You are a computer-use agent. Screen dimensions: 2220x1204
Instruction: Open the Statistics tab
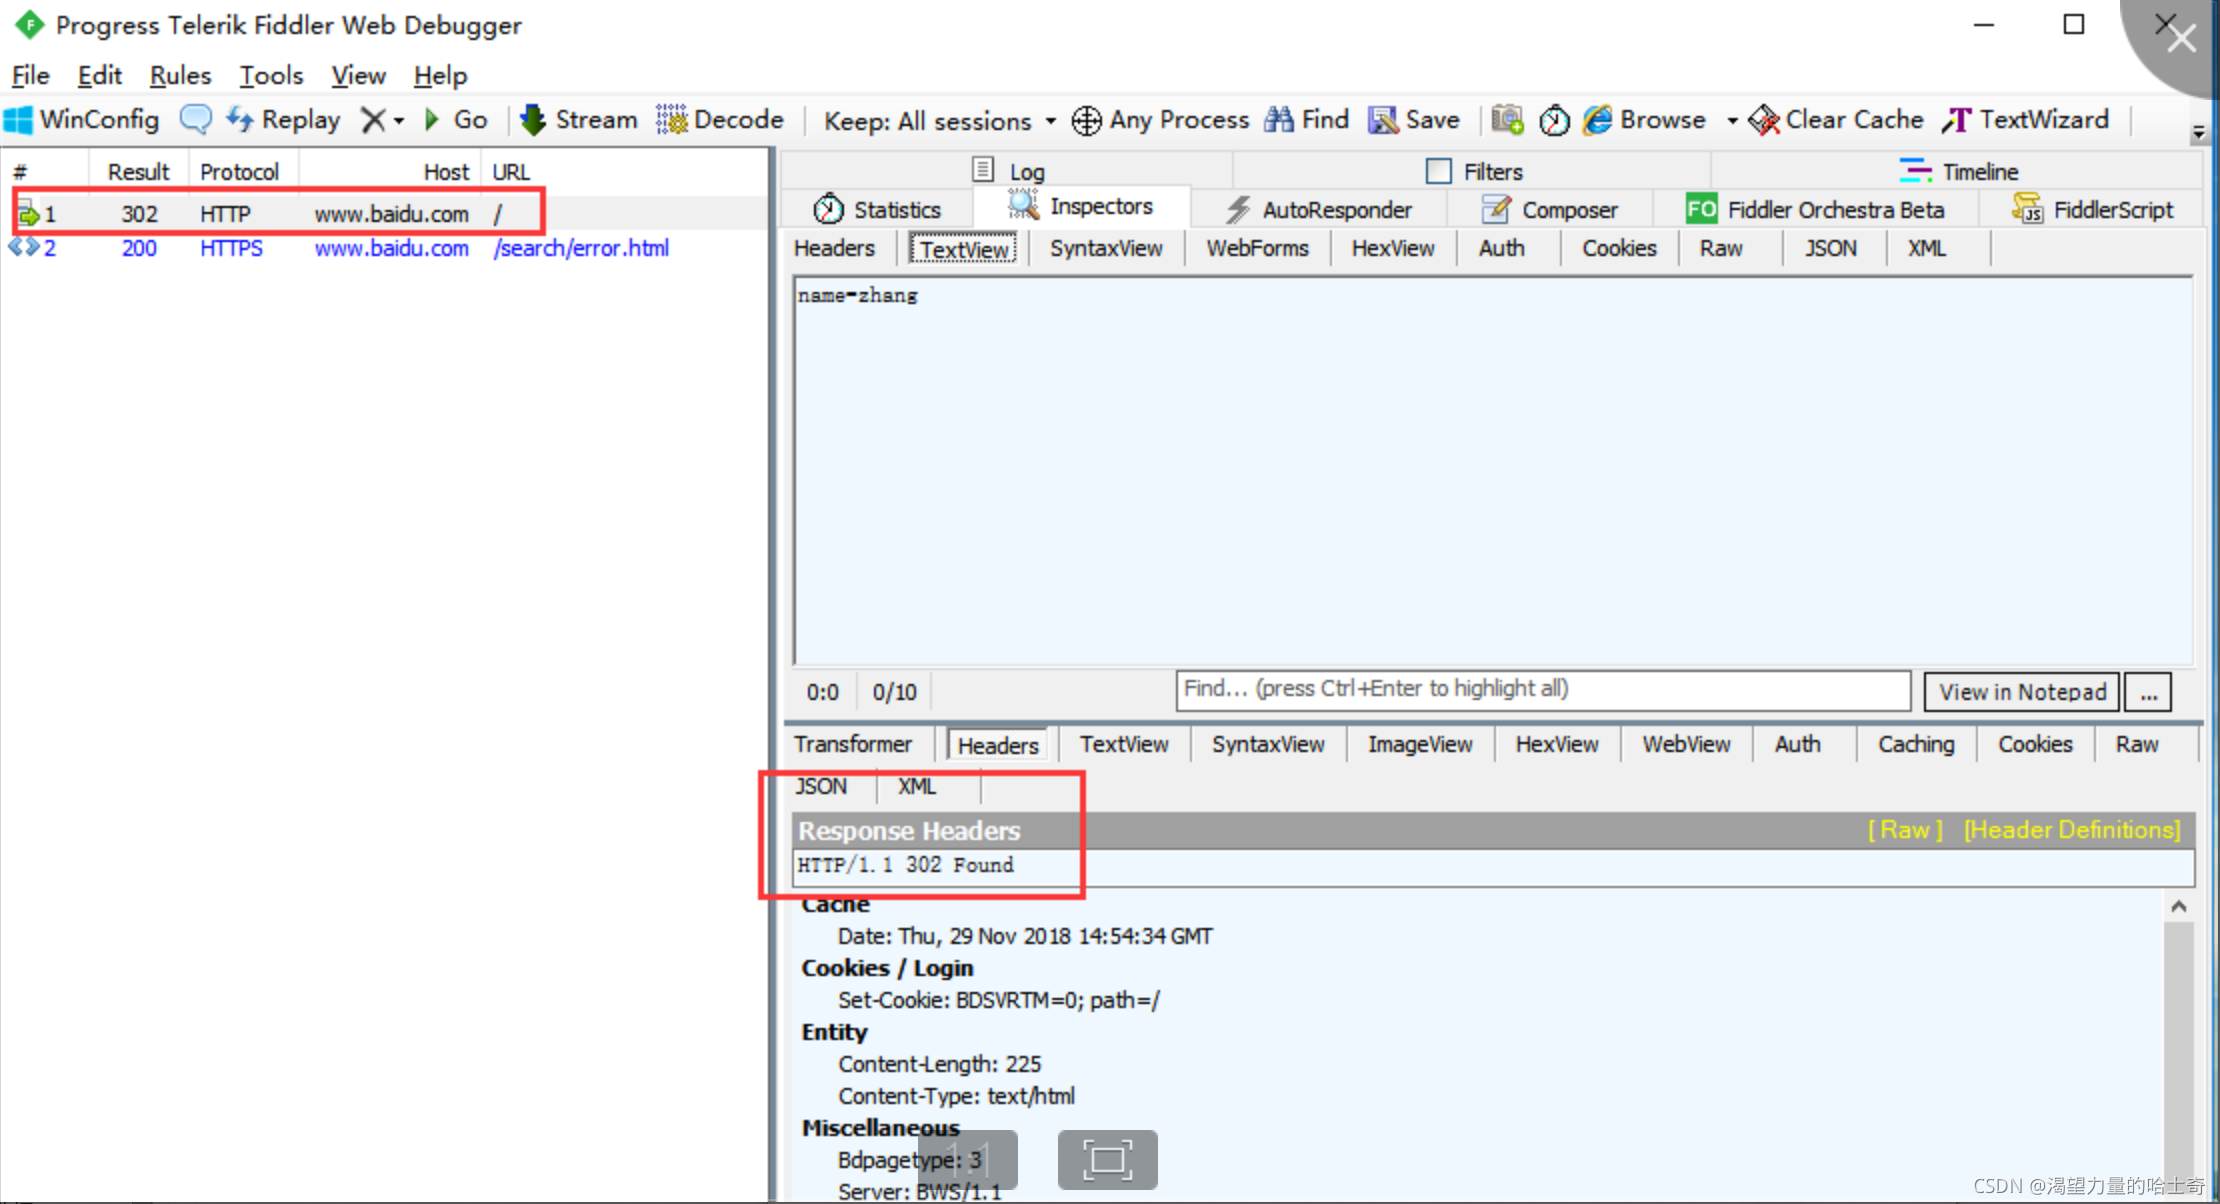point(878,210)
